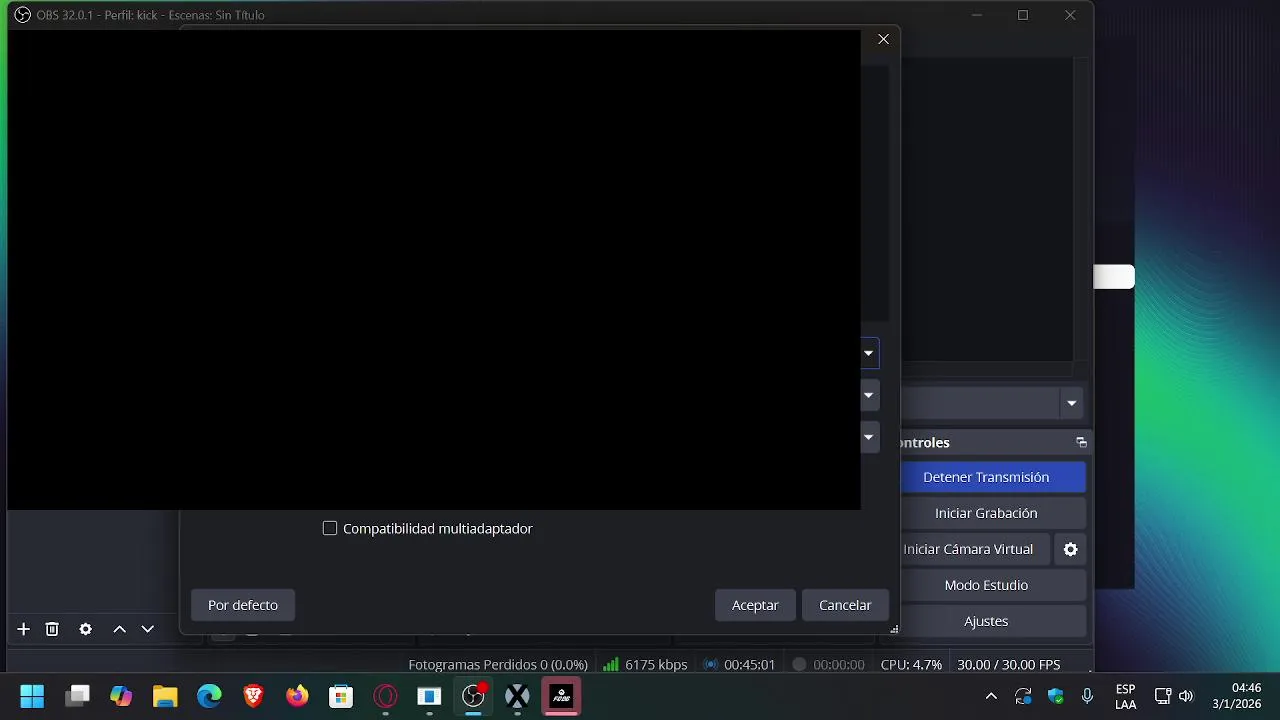Show hidden tray icons chevron

click(991, 696)
